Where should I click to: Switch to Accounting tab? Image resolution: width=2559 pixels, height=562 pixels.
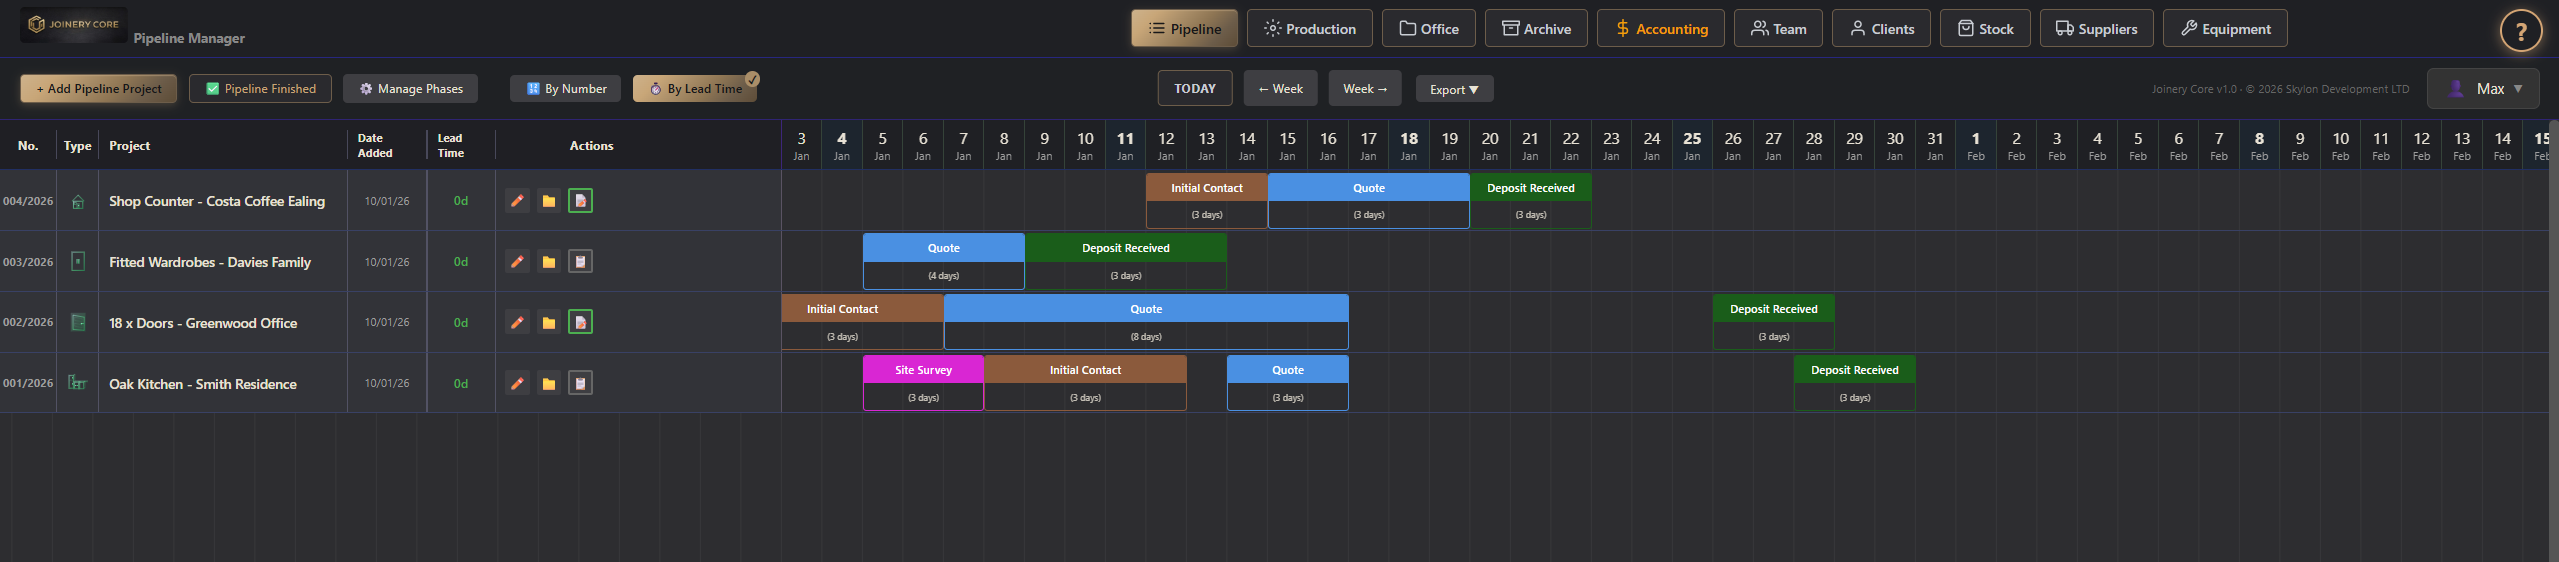(1661, 29)
